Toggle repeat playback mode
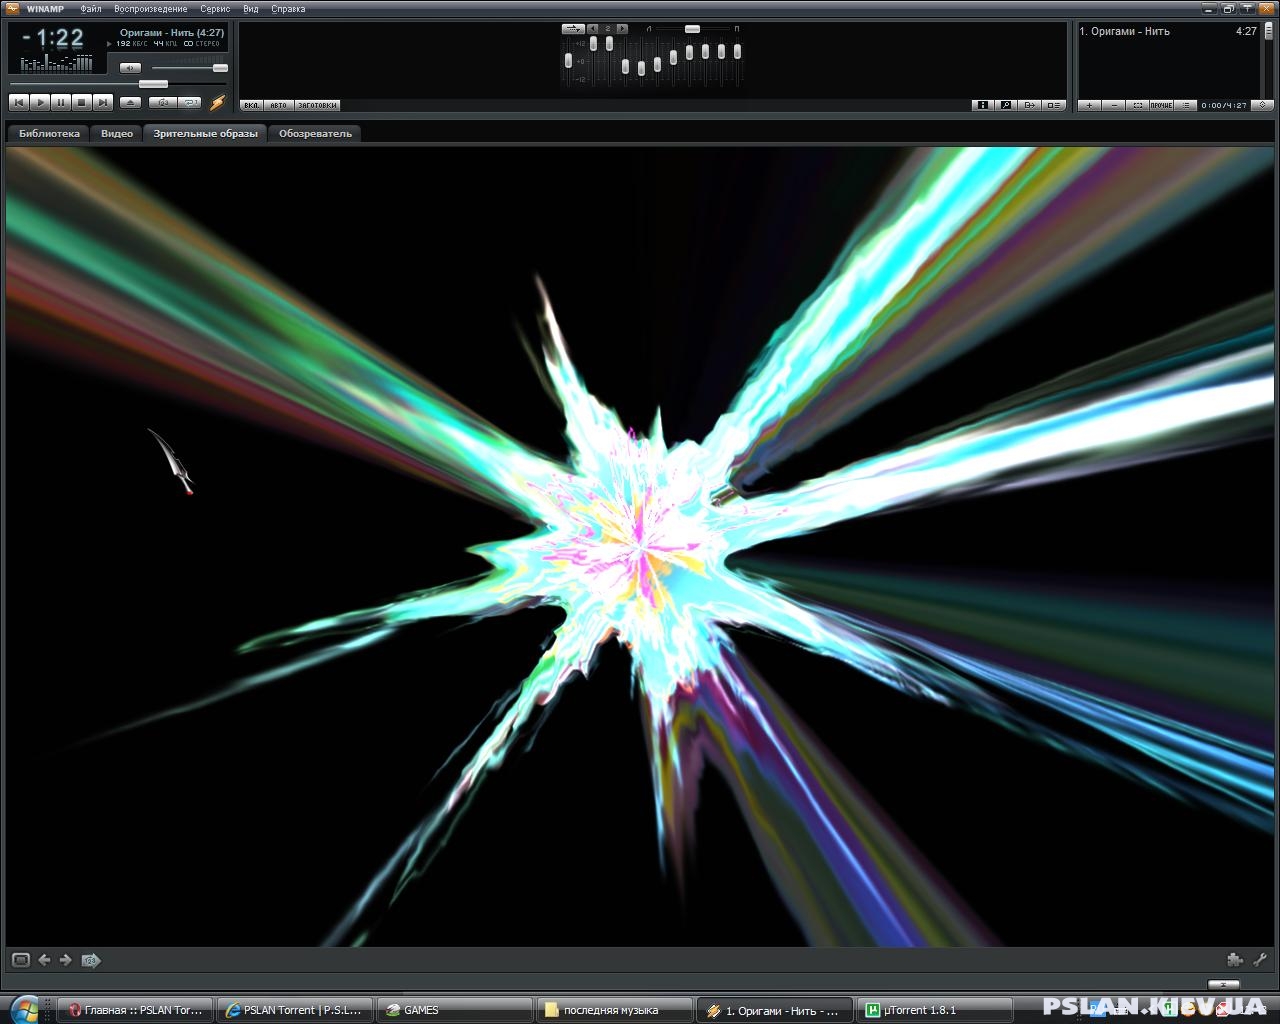 click(x=189, y=102)
